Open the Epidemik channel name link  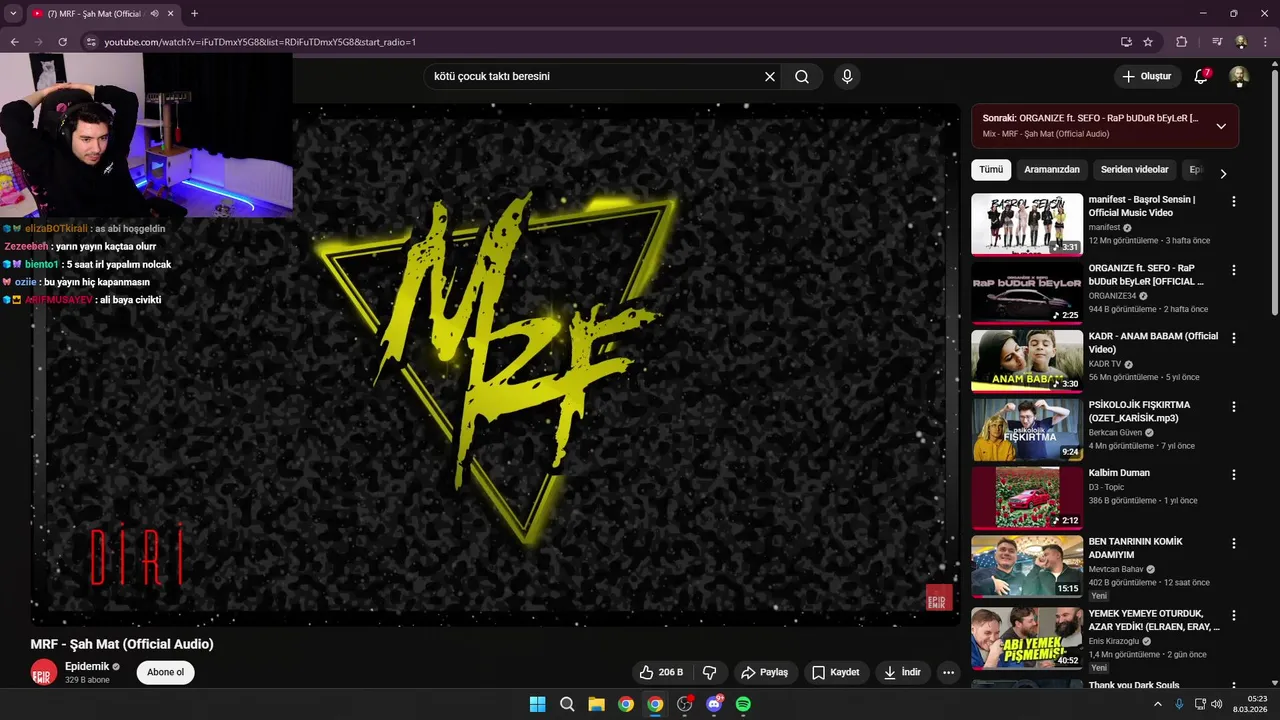(x=87, y=666)
